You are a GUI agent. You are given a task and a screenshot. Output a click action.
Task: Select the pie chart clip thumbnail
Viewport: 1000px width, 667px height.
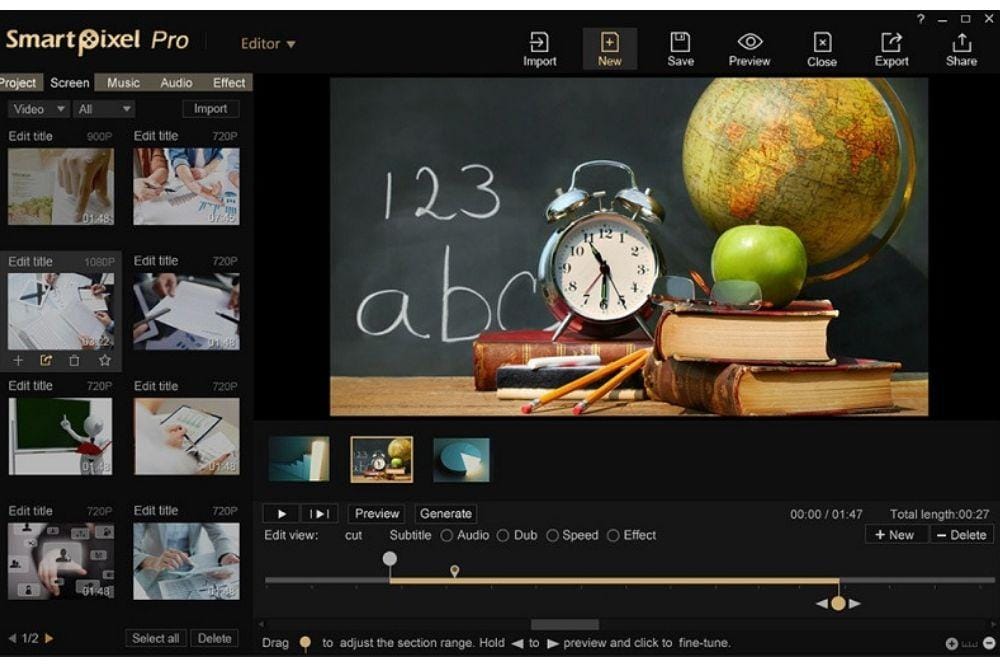pos(461,460)
